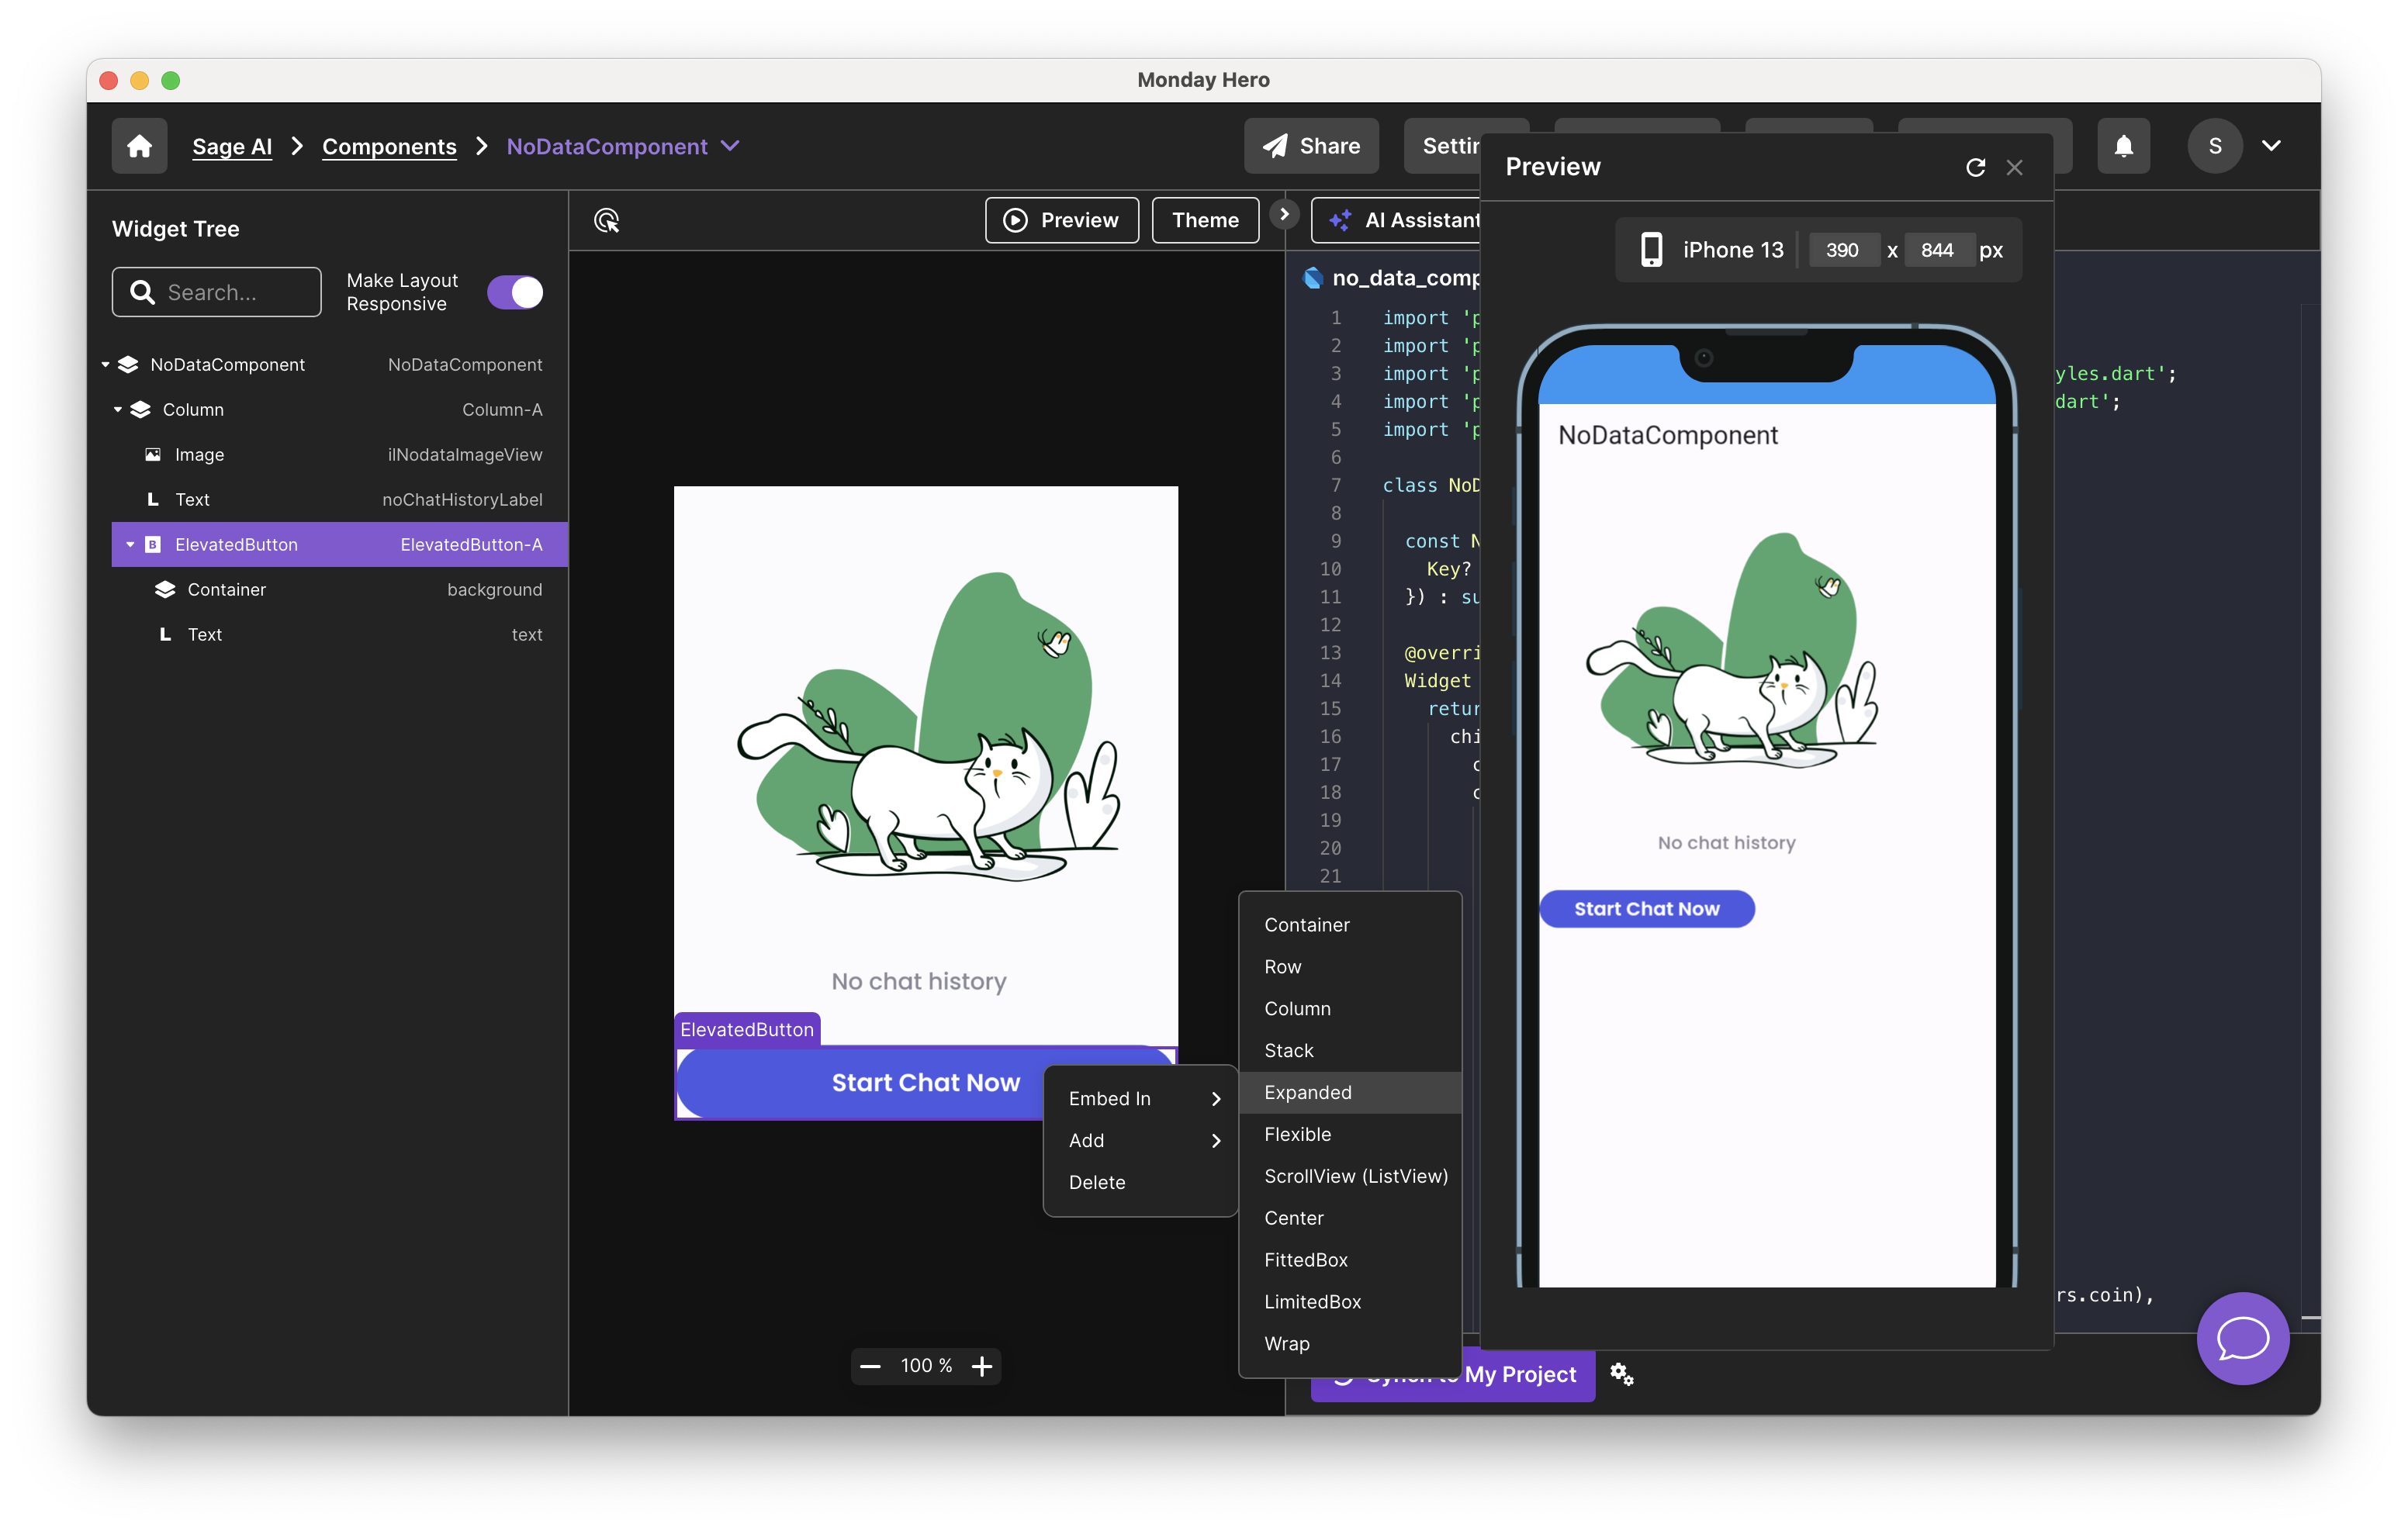Open the NoDataComponent breadcrumb dropdown
This screenshot has height=1531, width=2408.
731,146
